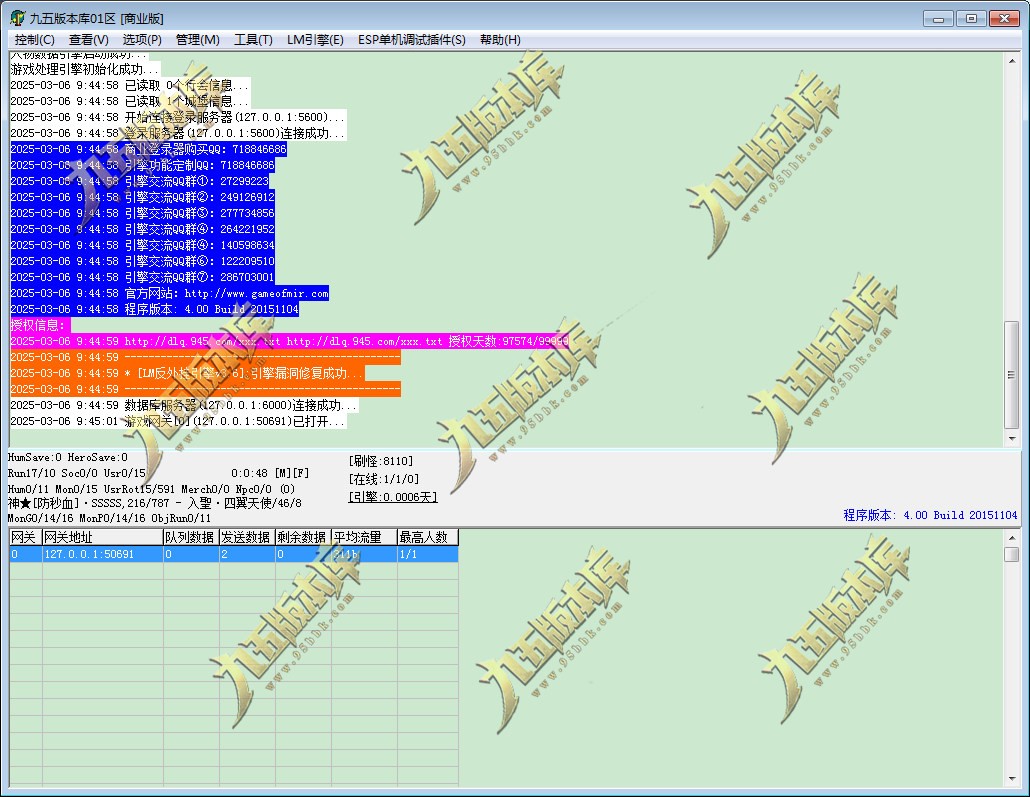Click the 引擎功能定制QQ log line
The width and height of the screenshot is (1030, 797).
tap(143, 165)
